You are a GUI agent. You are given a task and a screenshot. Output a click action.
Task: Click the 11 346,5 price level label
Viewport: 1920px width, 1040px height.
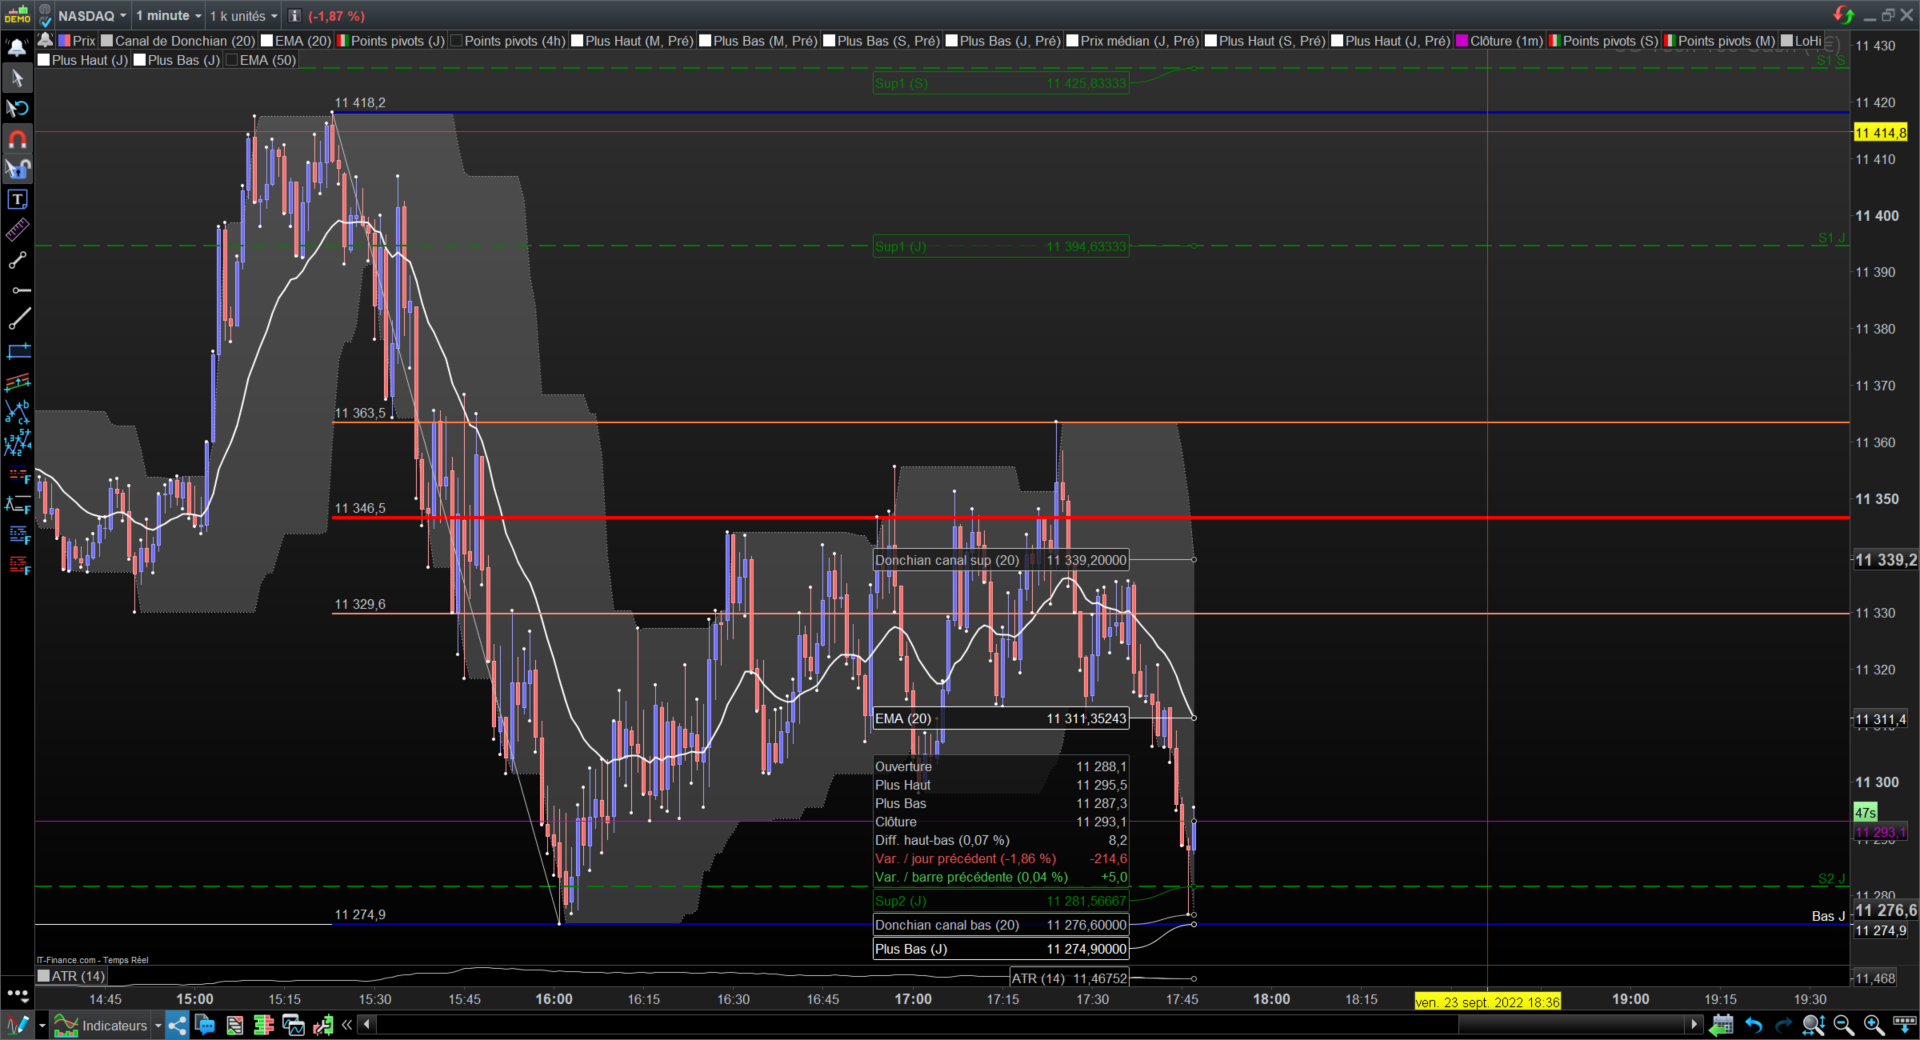pyautogui.click(x=360, y=508)
